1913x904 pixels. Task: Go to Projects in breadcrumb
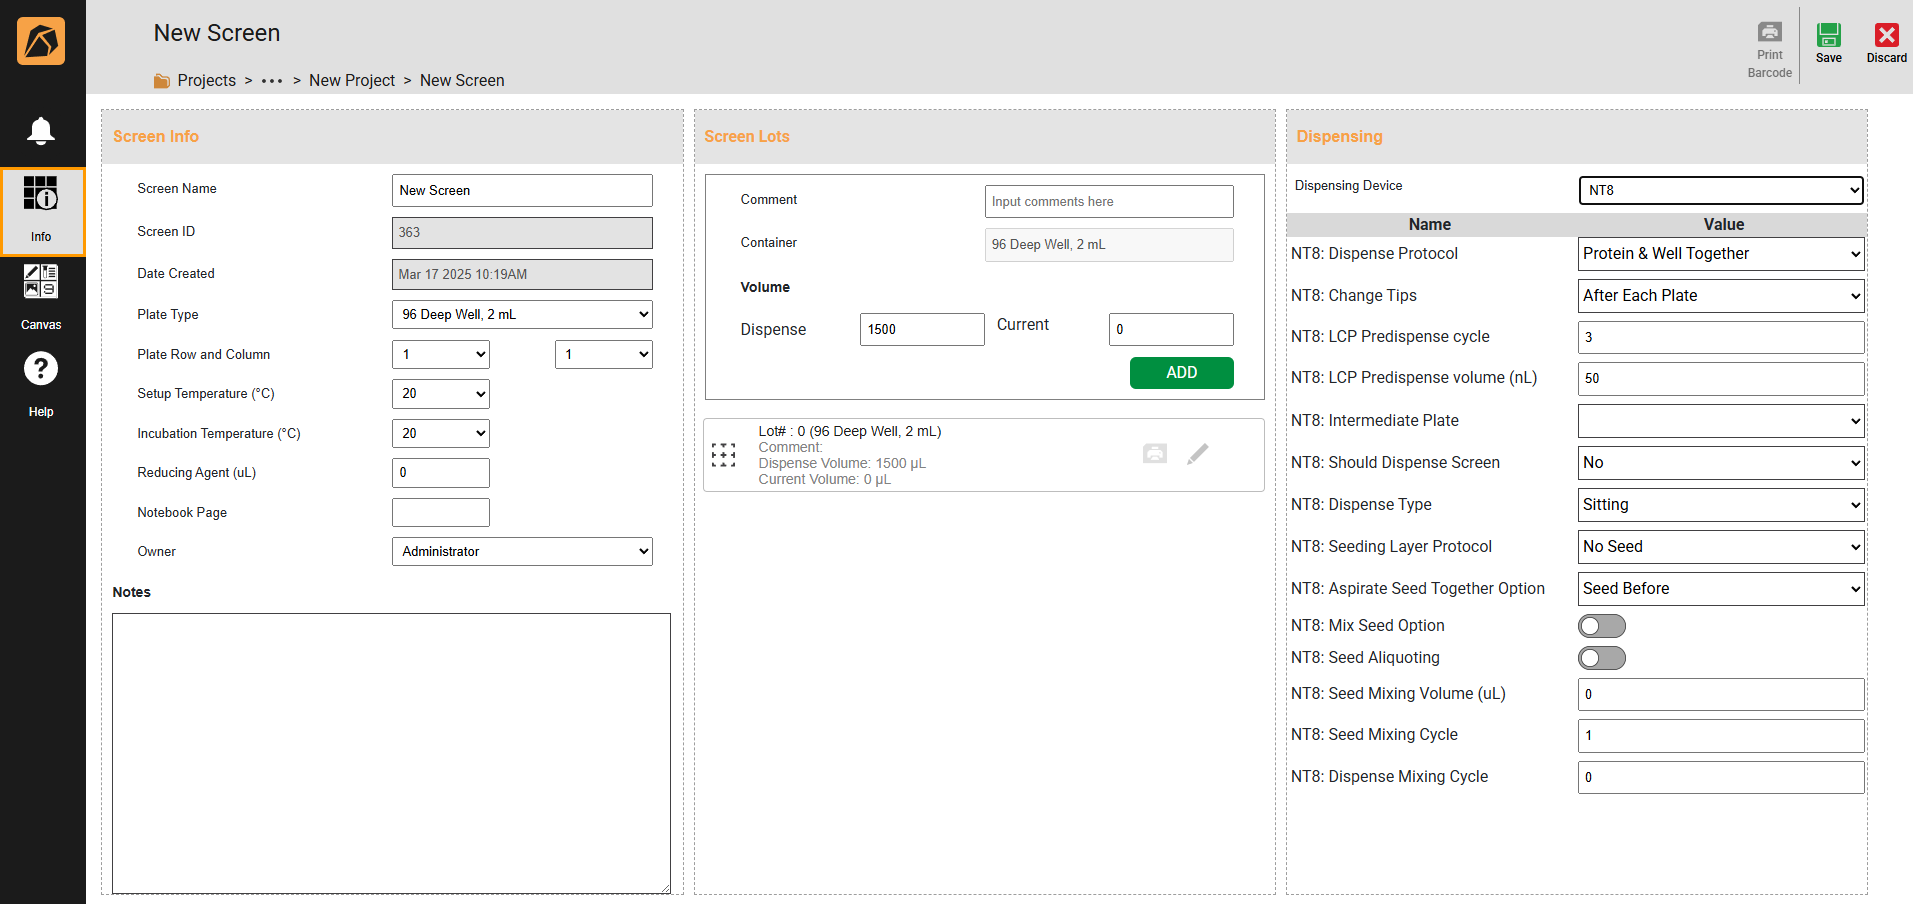tap(207, 81)
